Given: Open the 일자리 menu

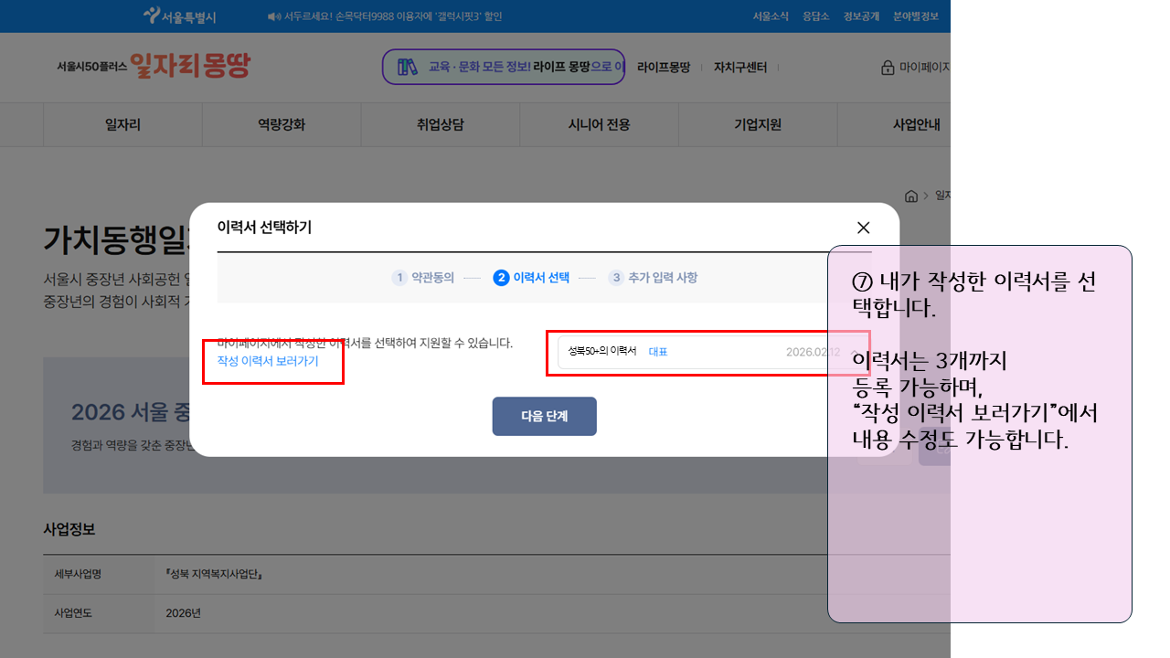Looking at the screenshot, I should coord(123,125).
